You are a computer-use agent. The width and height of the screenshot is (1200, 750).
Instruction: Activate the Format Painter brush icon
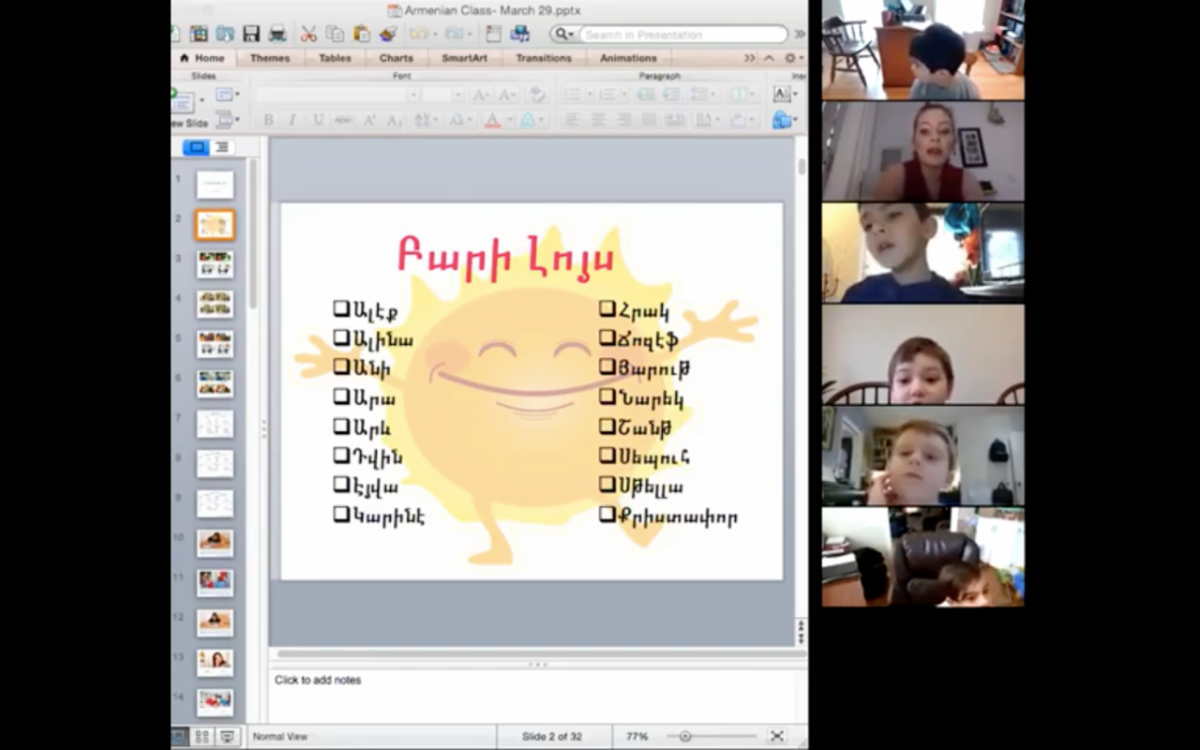point(388,34)
